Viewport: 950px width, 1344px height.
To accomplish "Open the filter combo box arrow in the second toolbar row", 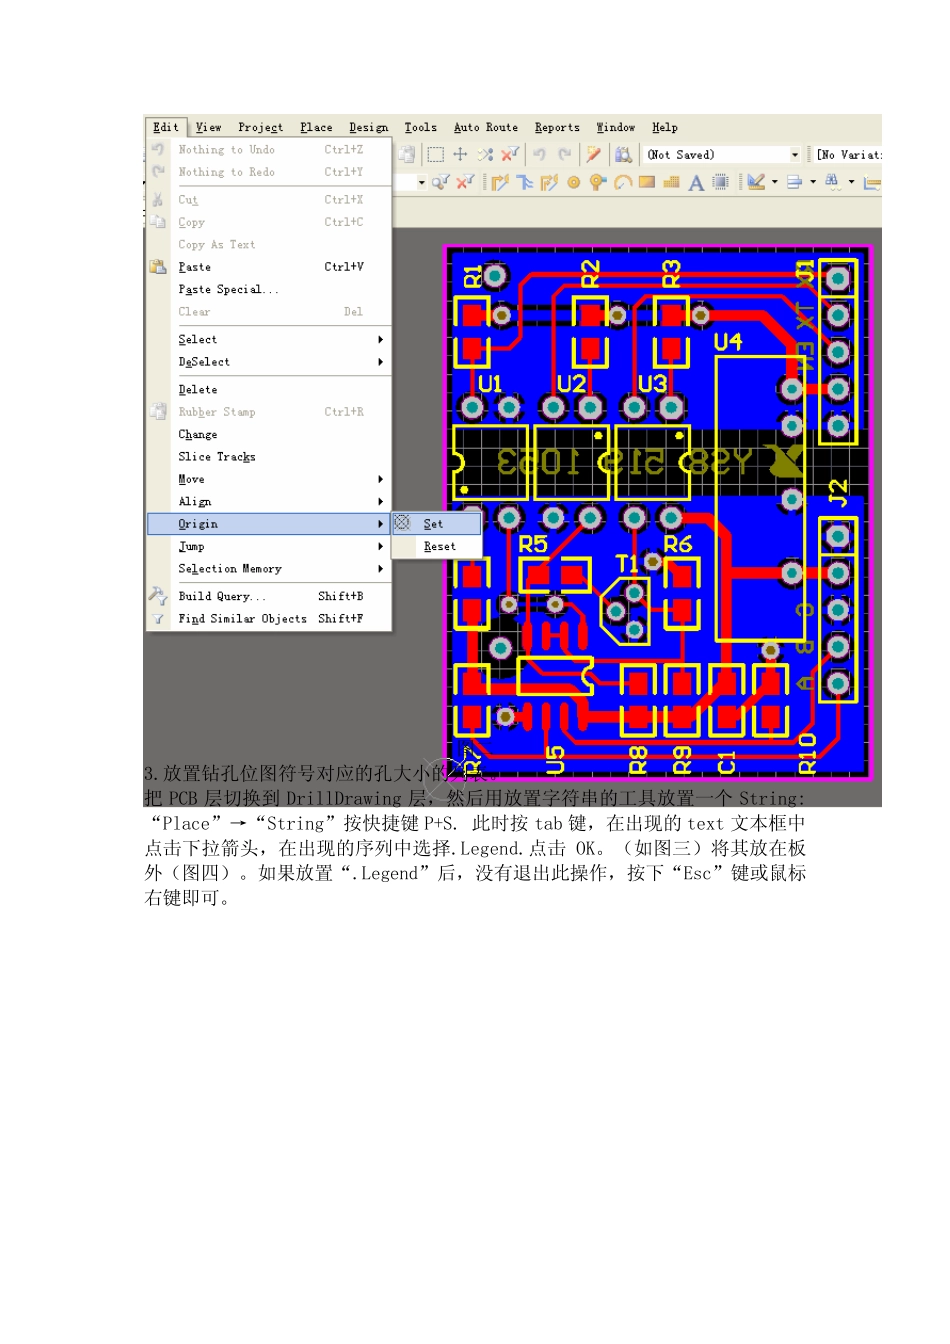I will point(422,182).
